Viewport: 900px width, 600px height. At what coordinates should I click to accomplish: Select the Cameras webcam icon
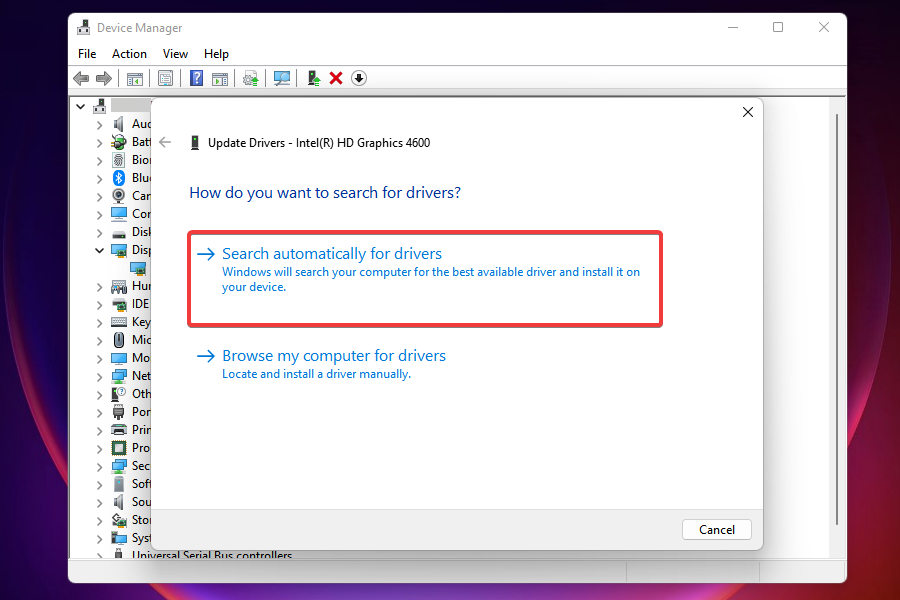[119, 196]
